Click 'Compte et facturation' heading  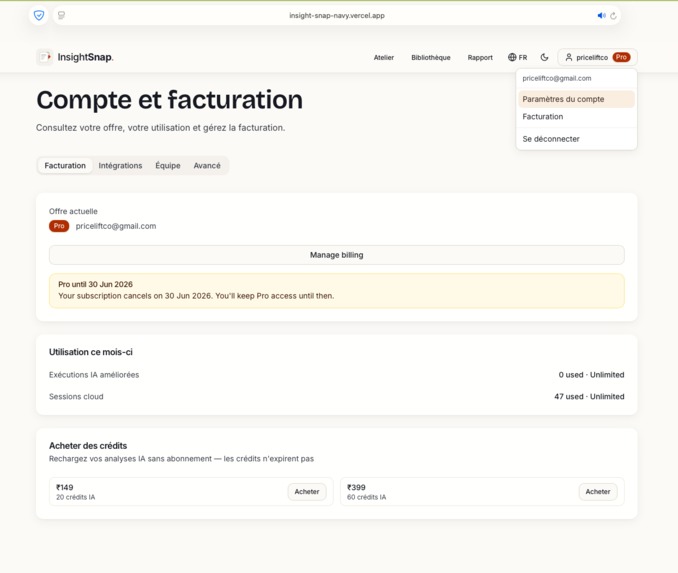pyautogui.click(x=170, y=100)
